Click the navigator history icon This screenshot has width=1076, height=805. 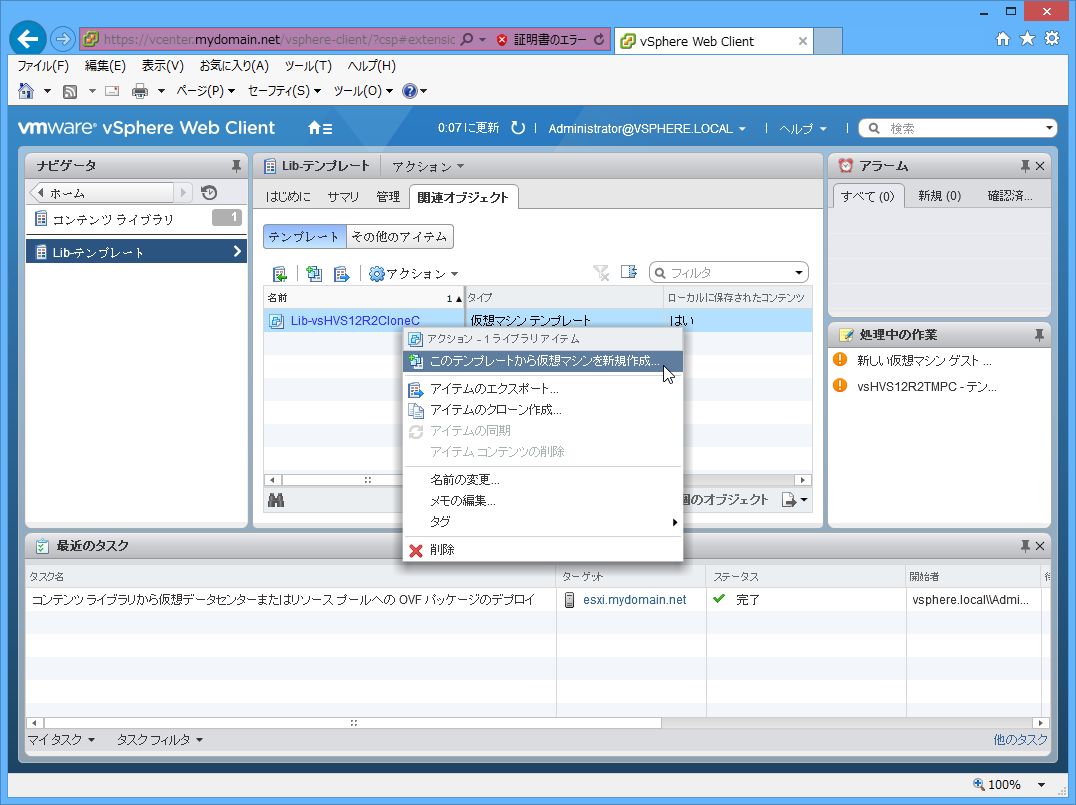[209, 193]
